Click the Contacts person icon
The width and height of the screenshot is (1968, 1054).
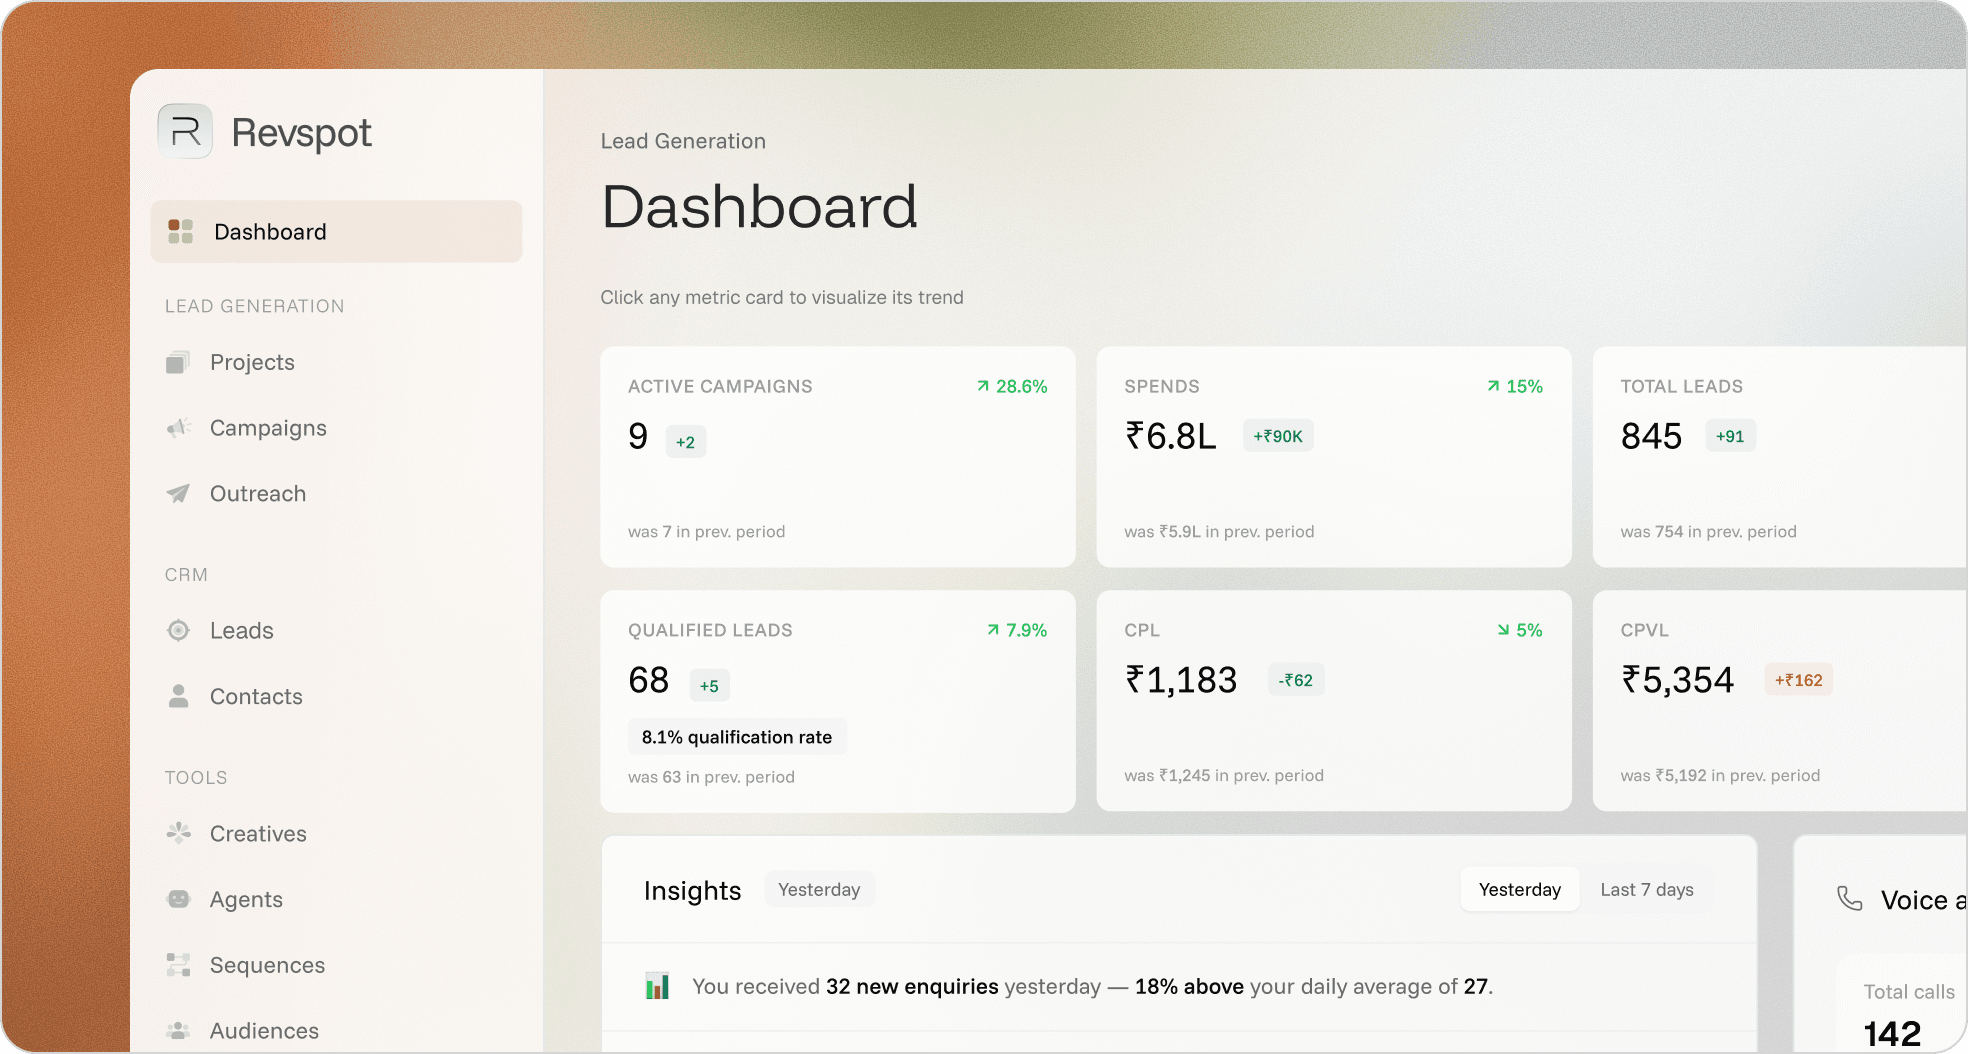pyautogui.click(x=178, y=696)
